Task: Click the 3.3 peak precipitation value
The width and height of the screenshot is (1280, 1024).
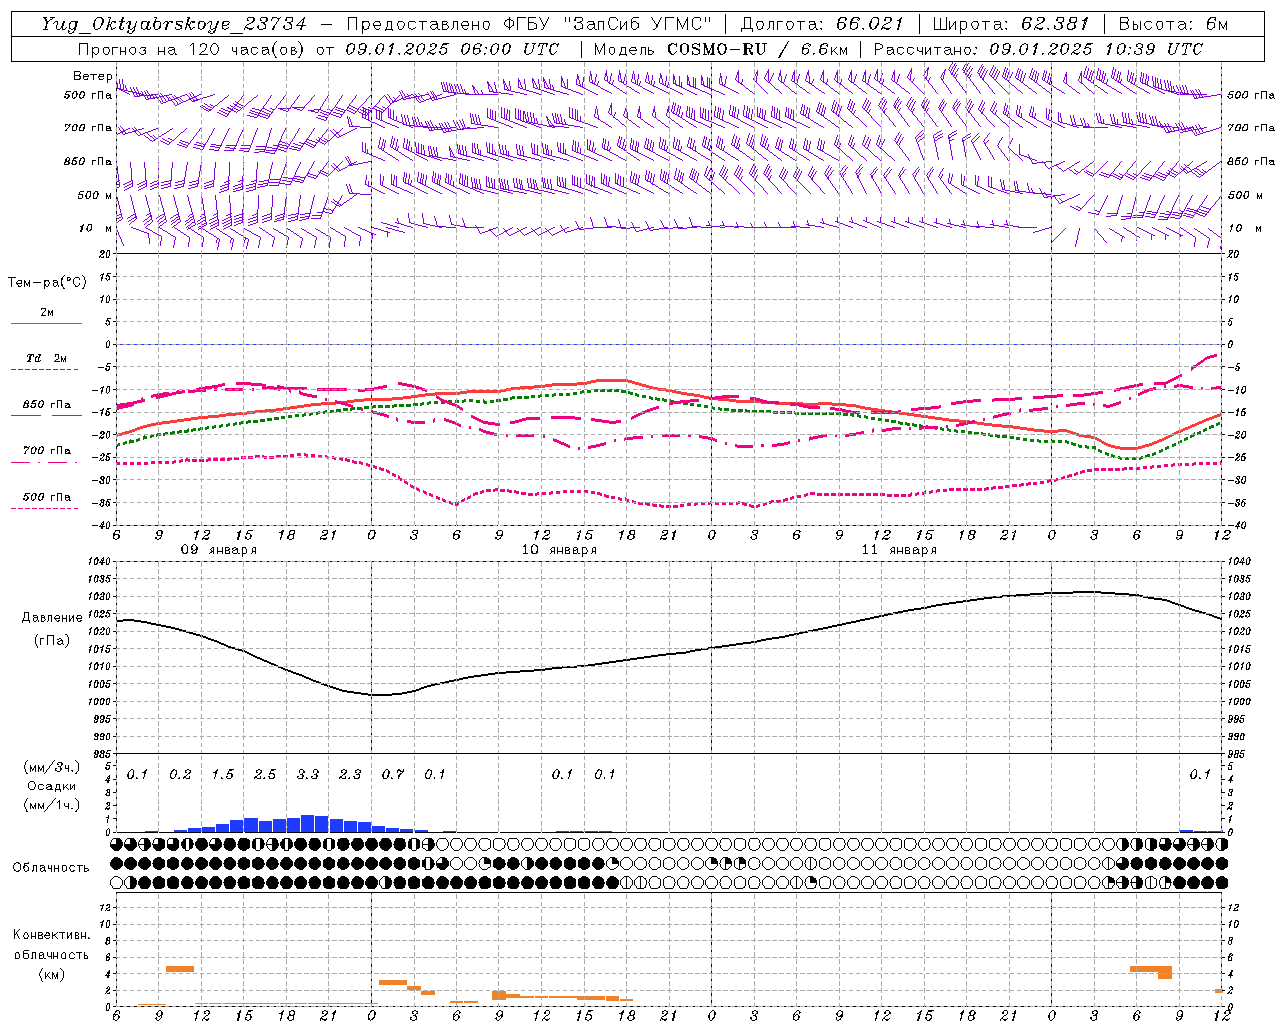Action: pyautogui.click(x=308, y=775)
